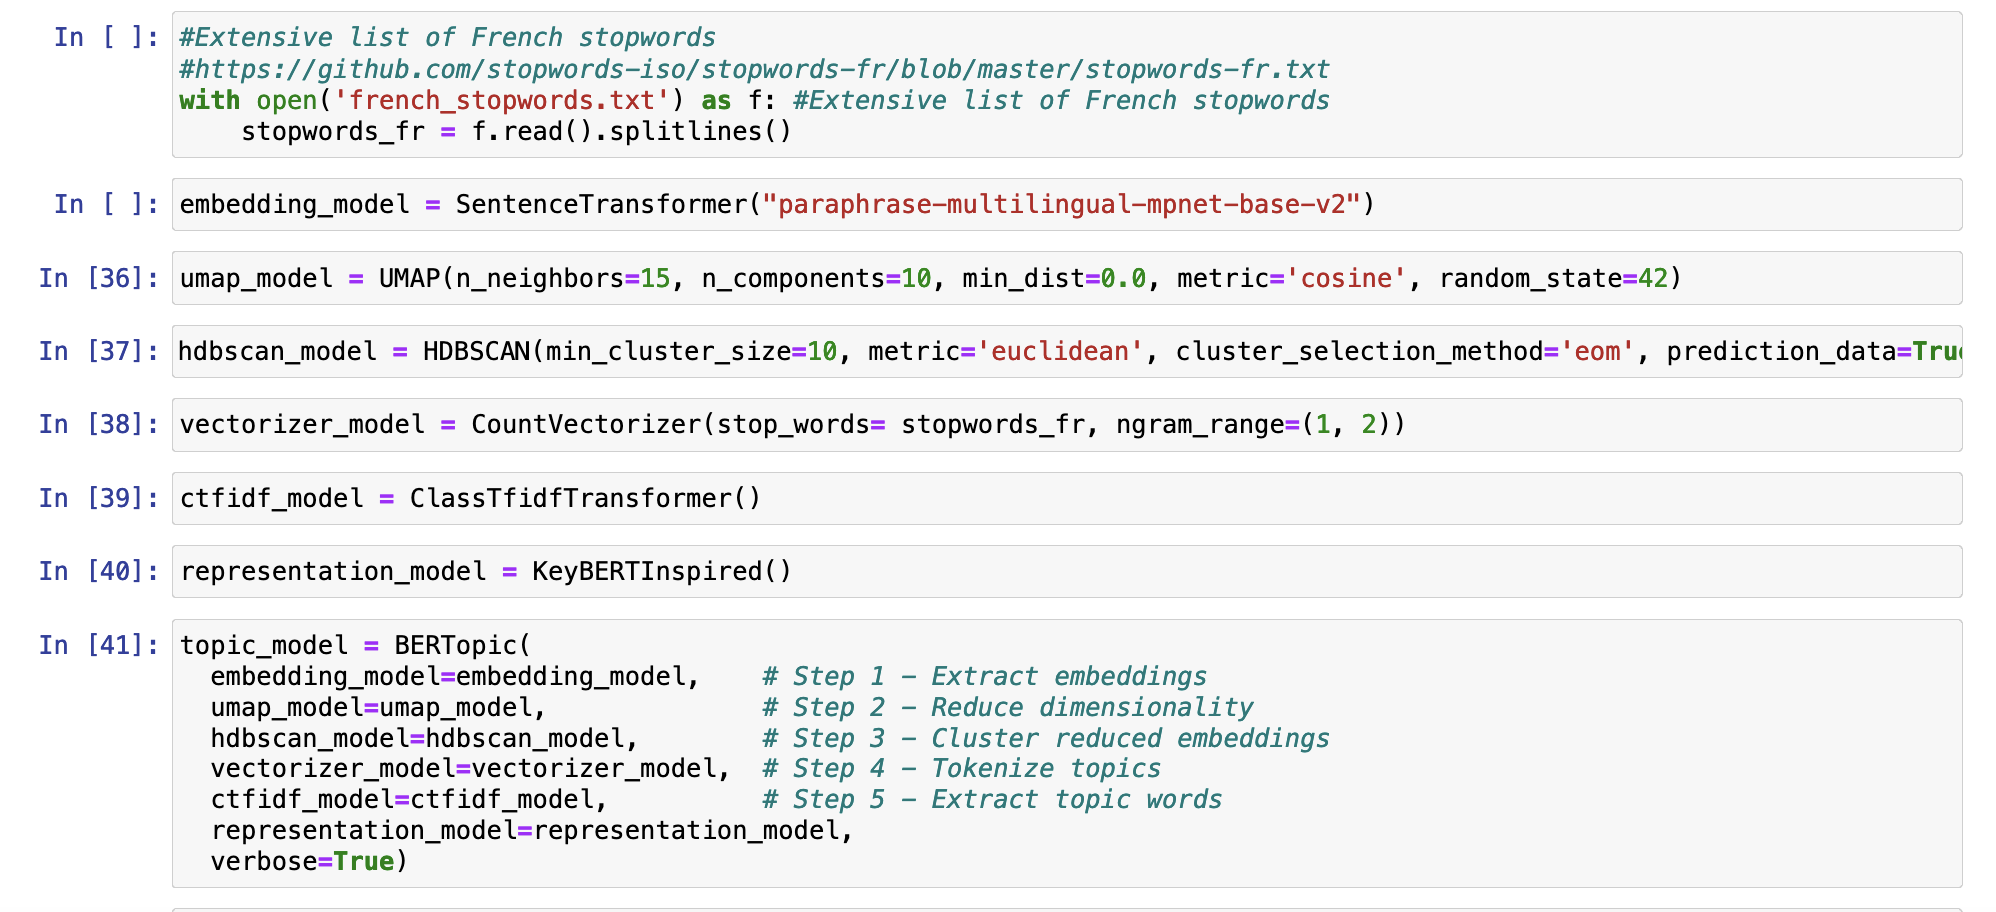Click comment Step 4 – Tokenize topics
Screen dimensions: 1996x912
click(x=961, y=768)
